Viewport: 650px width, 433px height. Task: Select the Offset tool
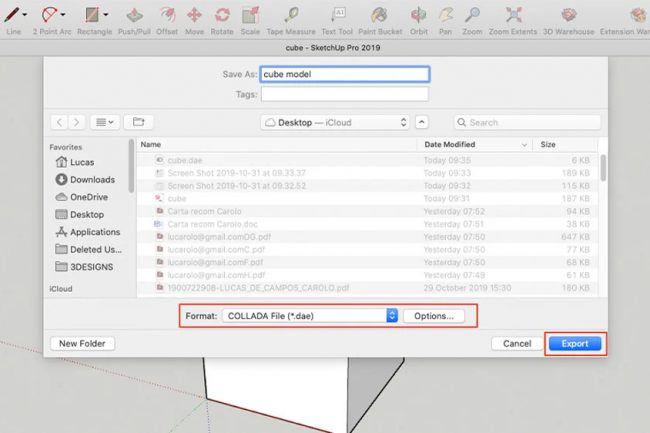(168, 16)
